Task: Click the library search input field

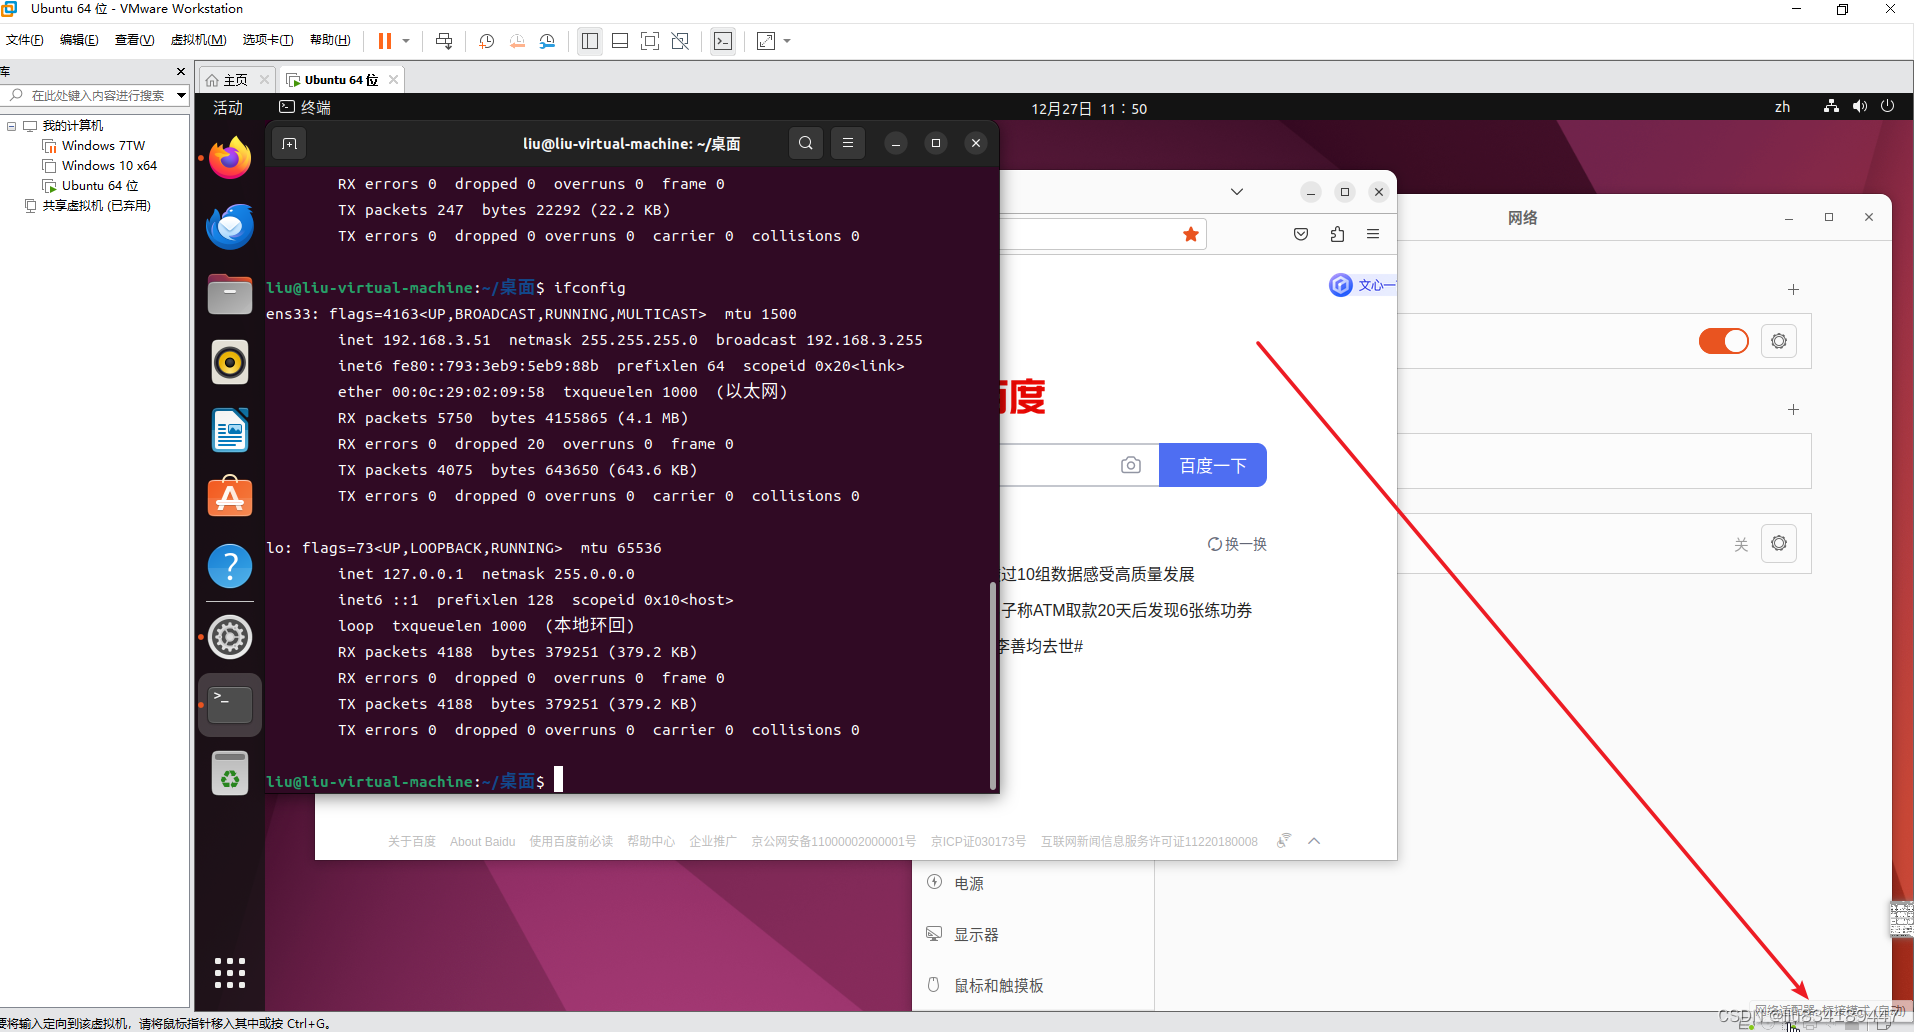Action: coord(96,96)
